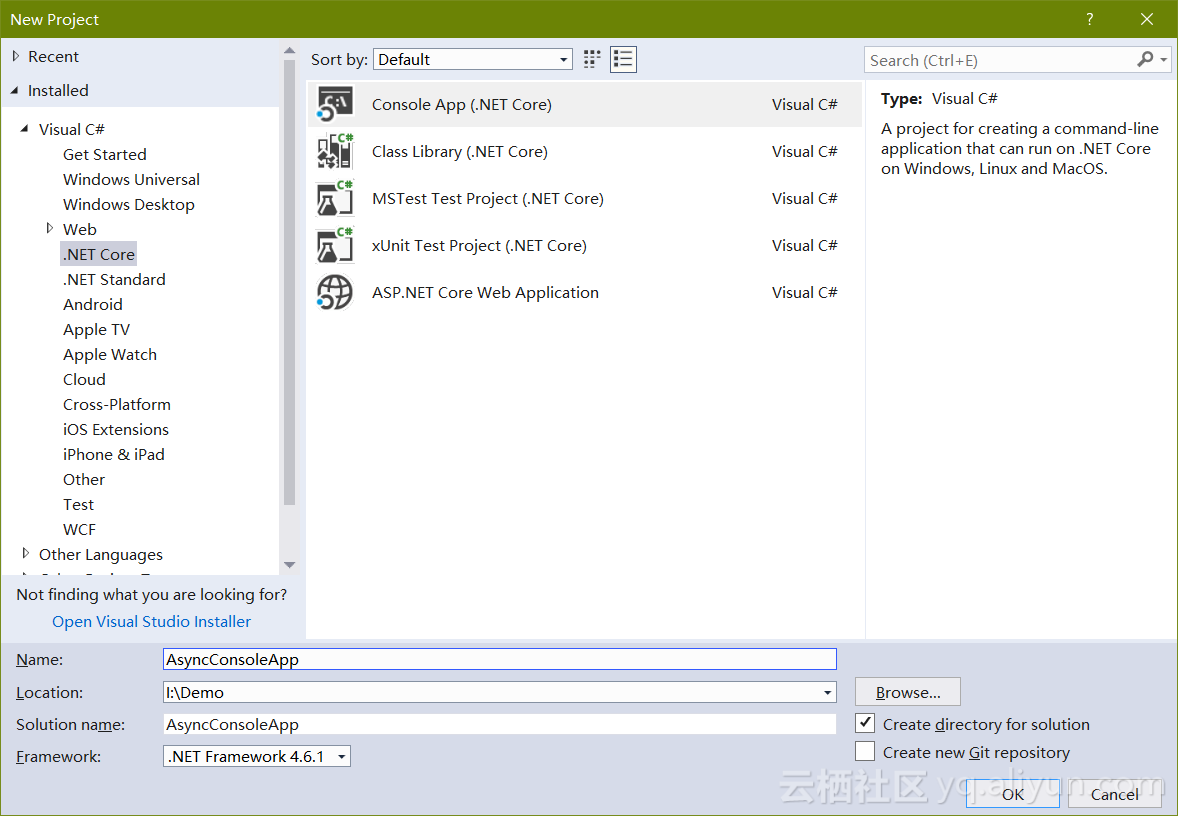
Task: Open the search options dropdown arrow
Action: [1164, 59]
